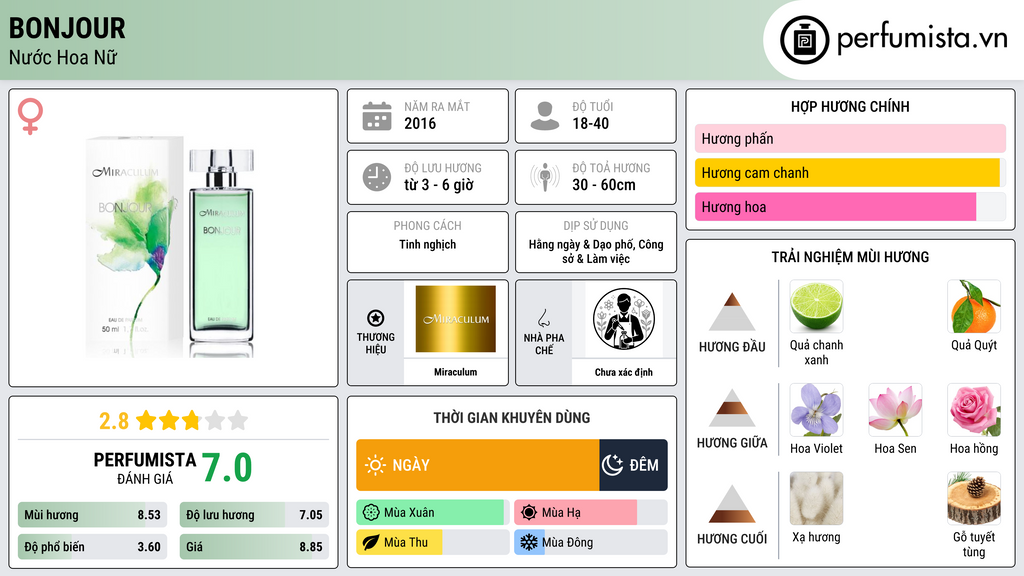The height and width of the screenshot is (576, 1024).
Task: Click the Giá 8.85 score bar
Action: coord(254,547)
